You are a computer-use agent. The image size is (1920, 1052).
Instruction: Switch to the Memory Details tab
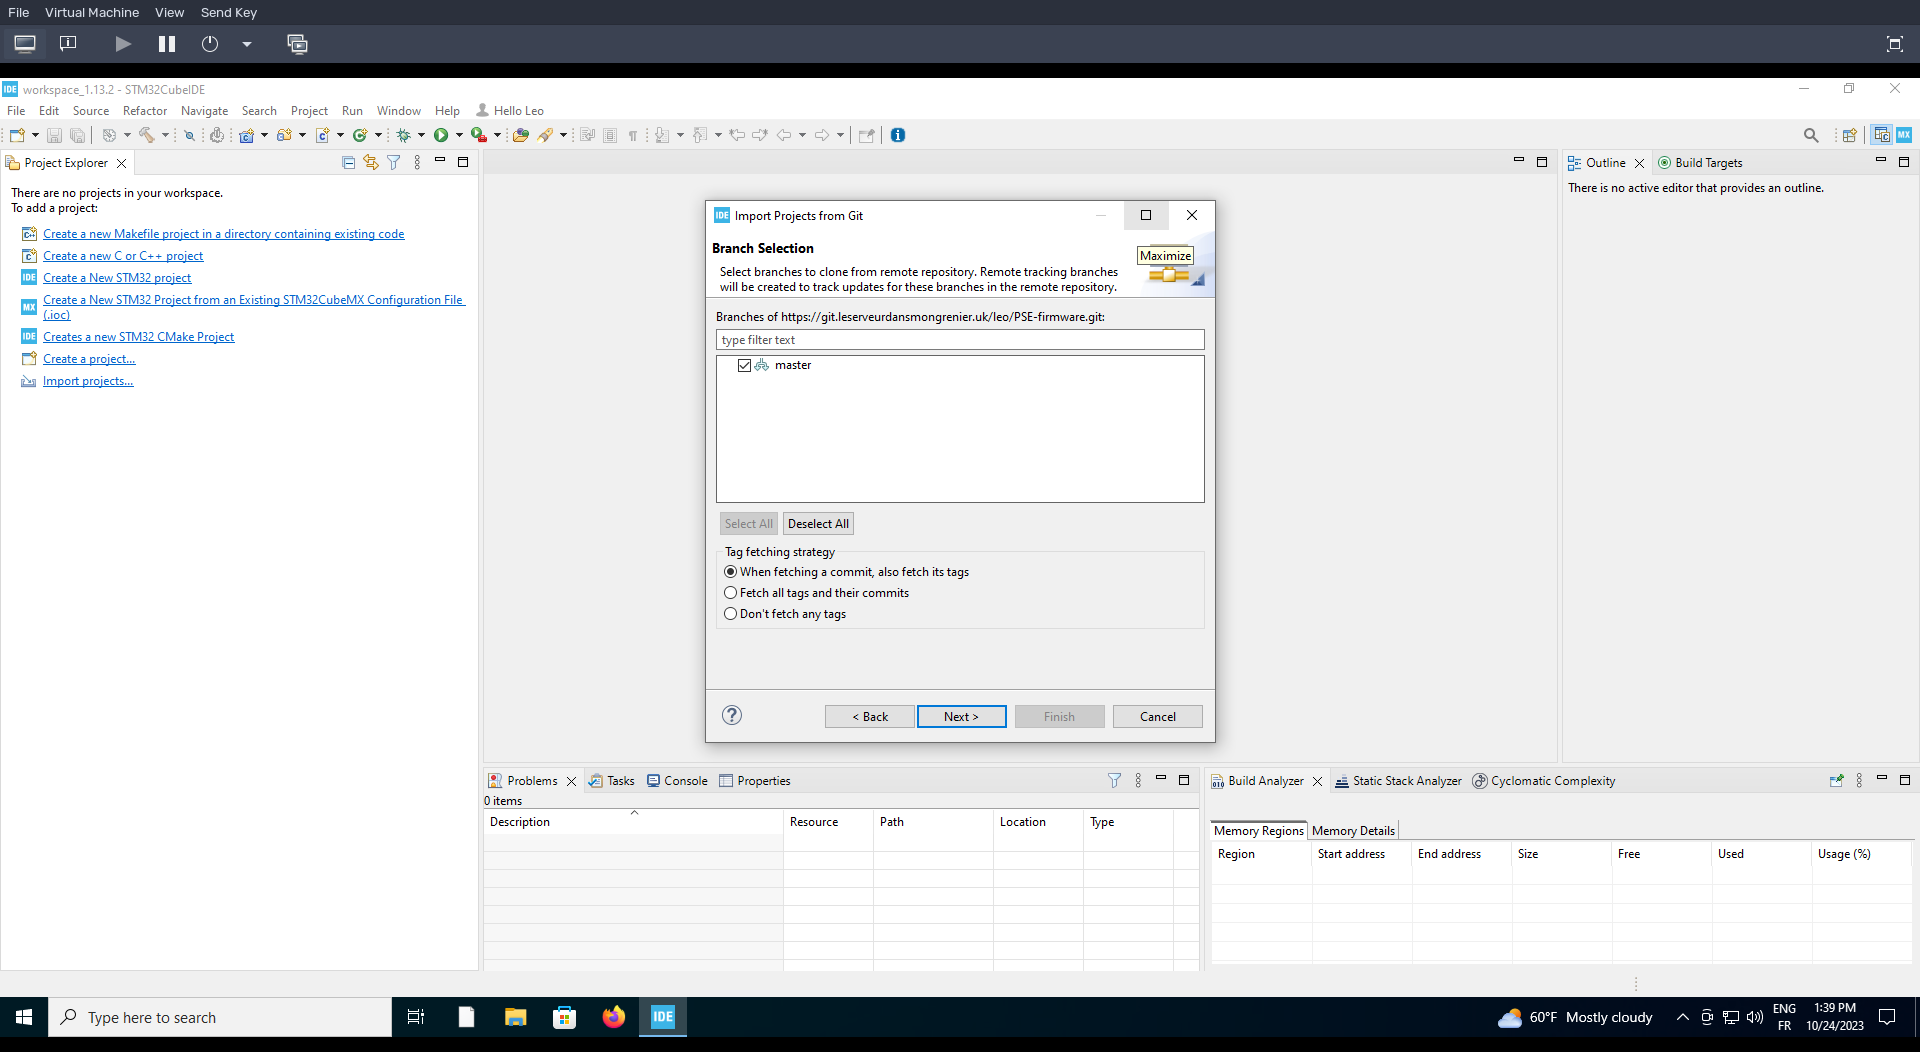click(1353, 830)
